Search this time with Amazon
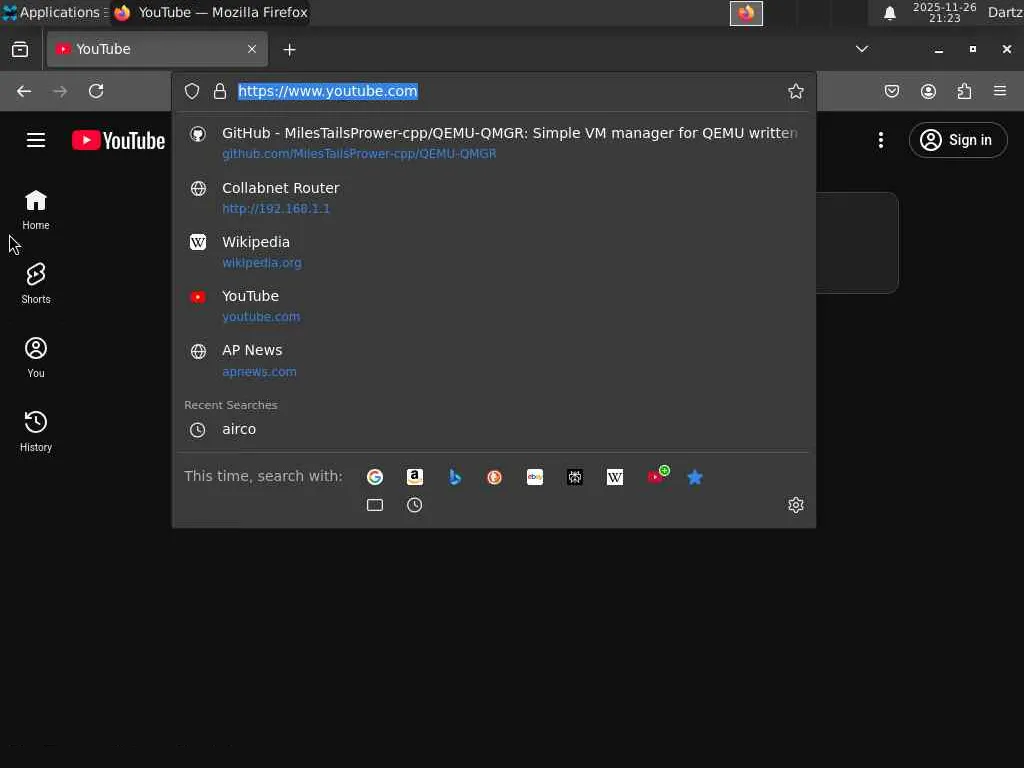This screenshot has height=768, width=1024. (415, 477)
